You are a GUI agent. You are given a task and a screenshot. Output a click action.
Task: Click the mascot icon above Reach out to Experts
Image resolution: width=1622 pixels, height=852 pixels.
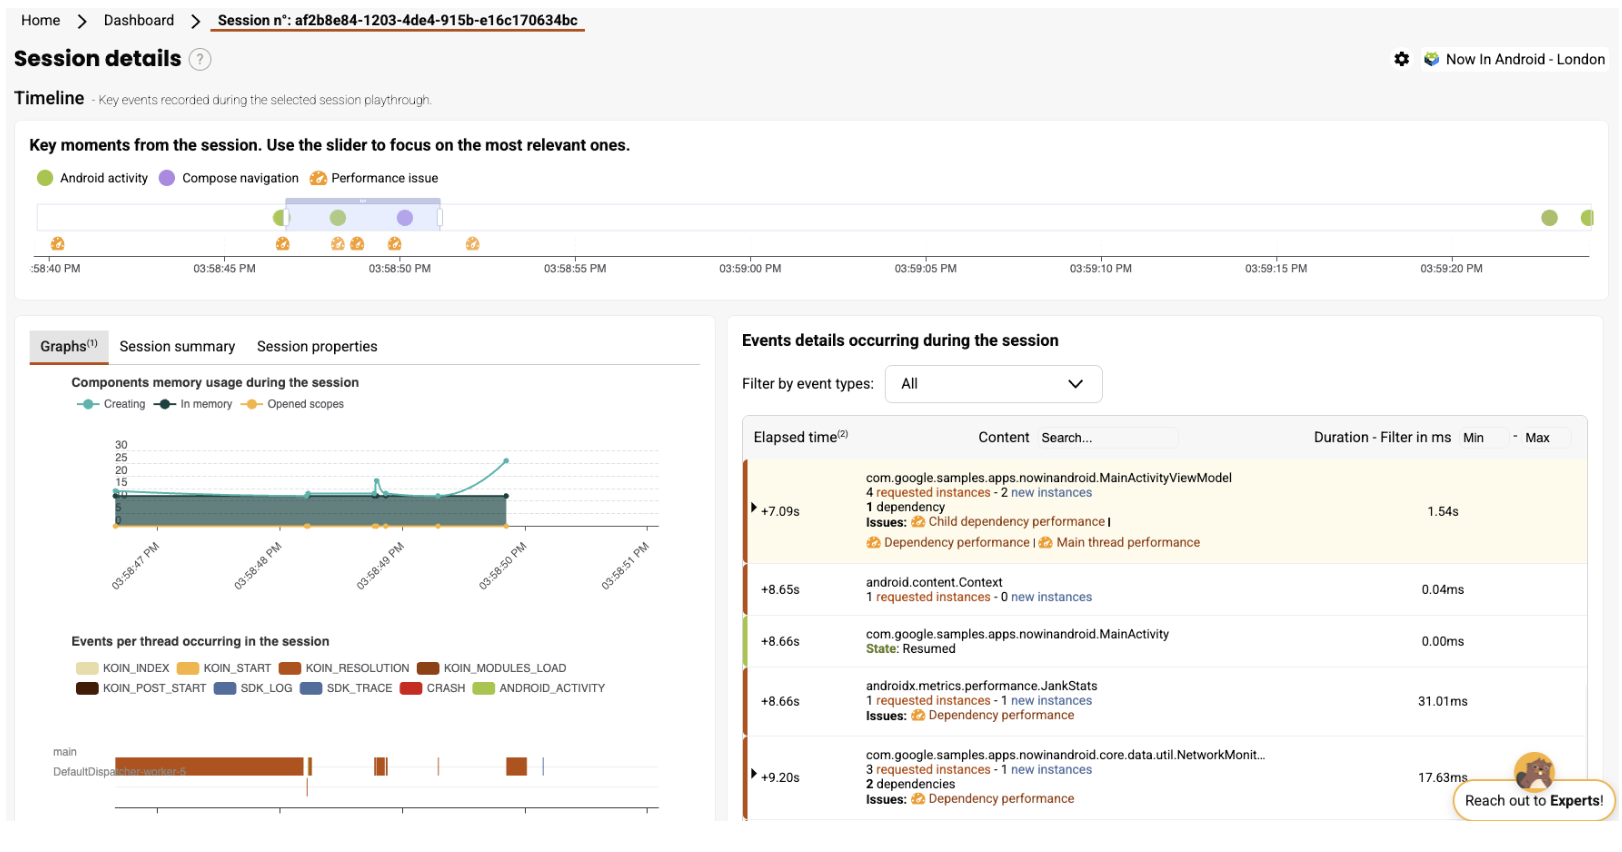pyautogui.click(x=1533, y=771)
